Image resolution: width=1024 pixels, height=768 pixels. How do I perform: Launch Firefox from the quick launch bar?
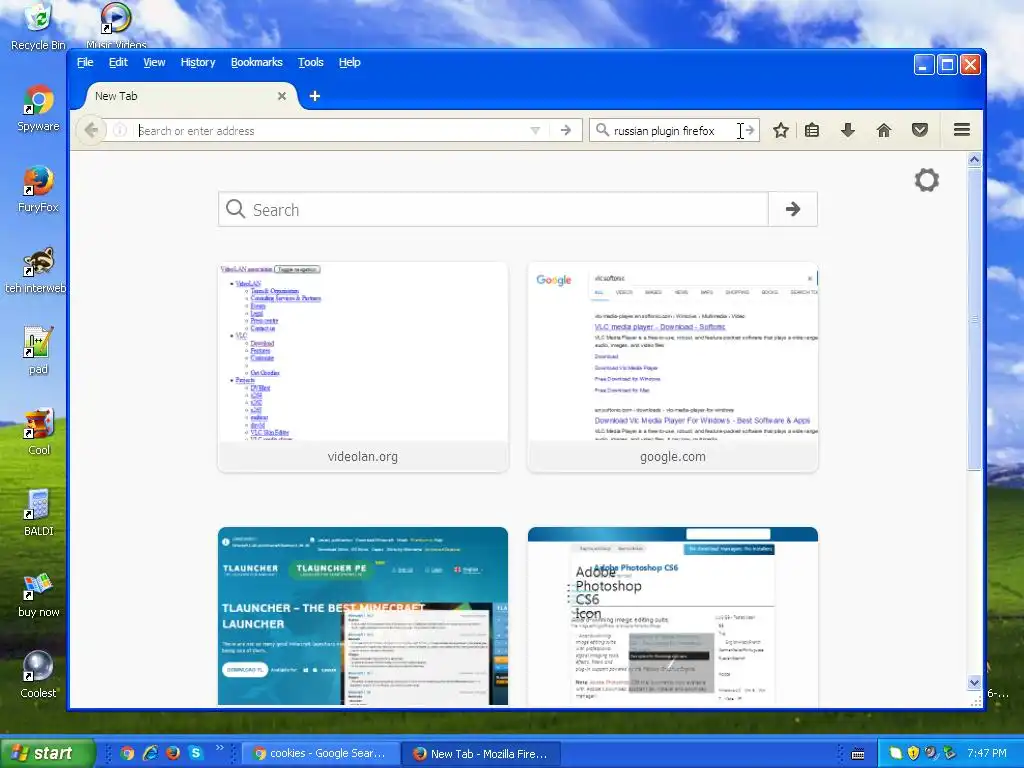point(173,753)
